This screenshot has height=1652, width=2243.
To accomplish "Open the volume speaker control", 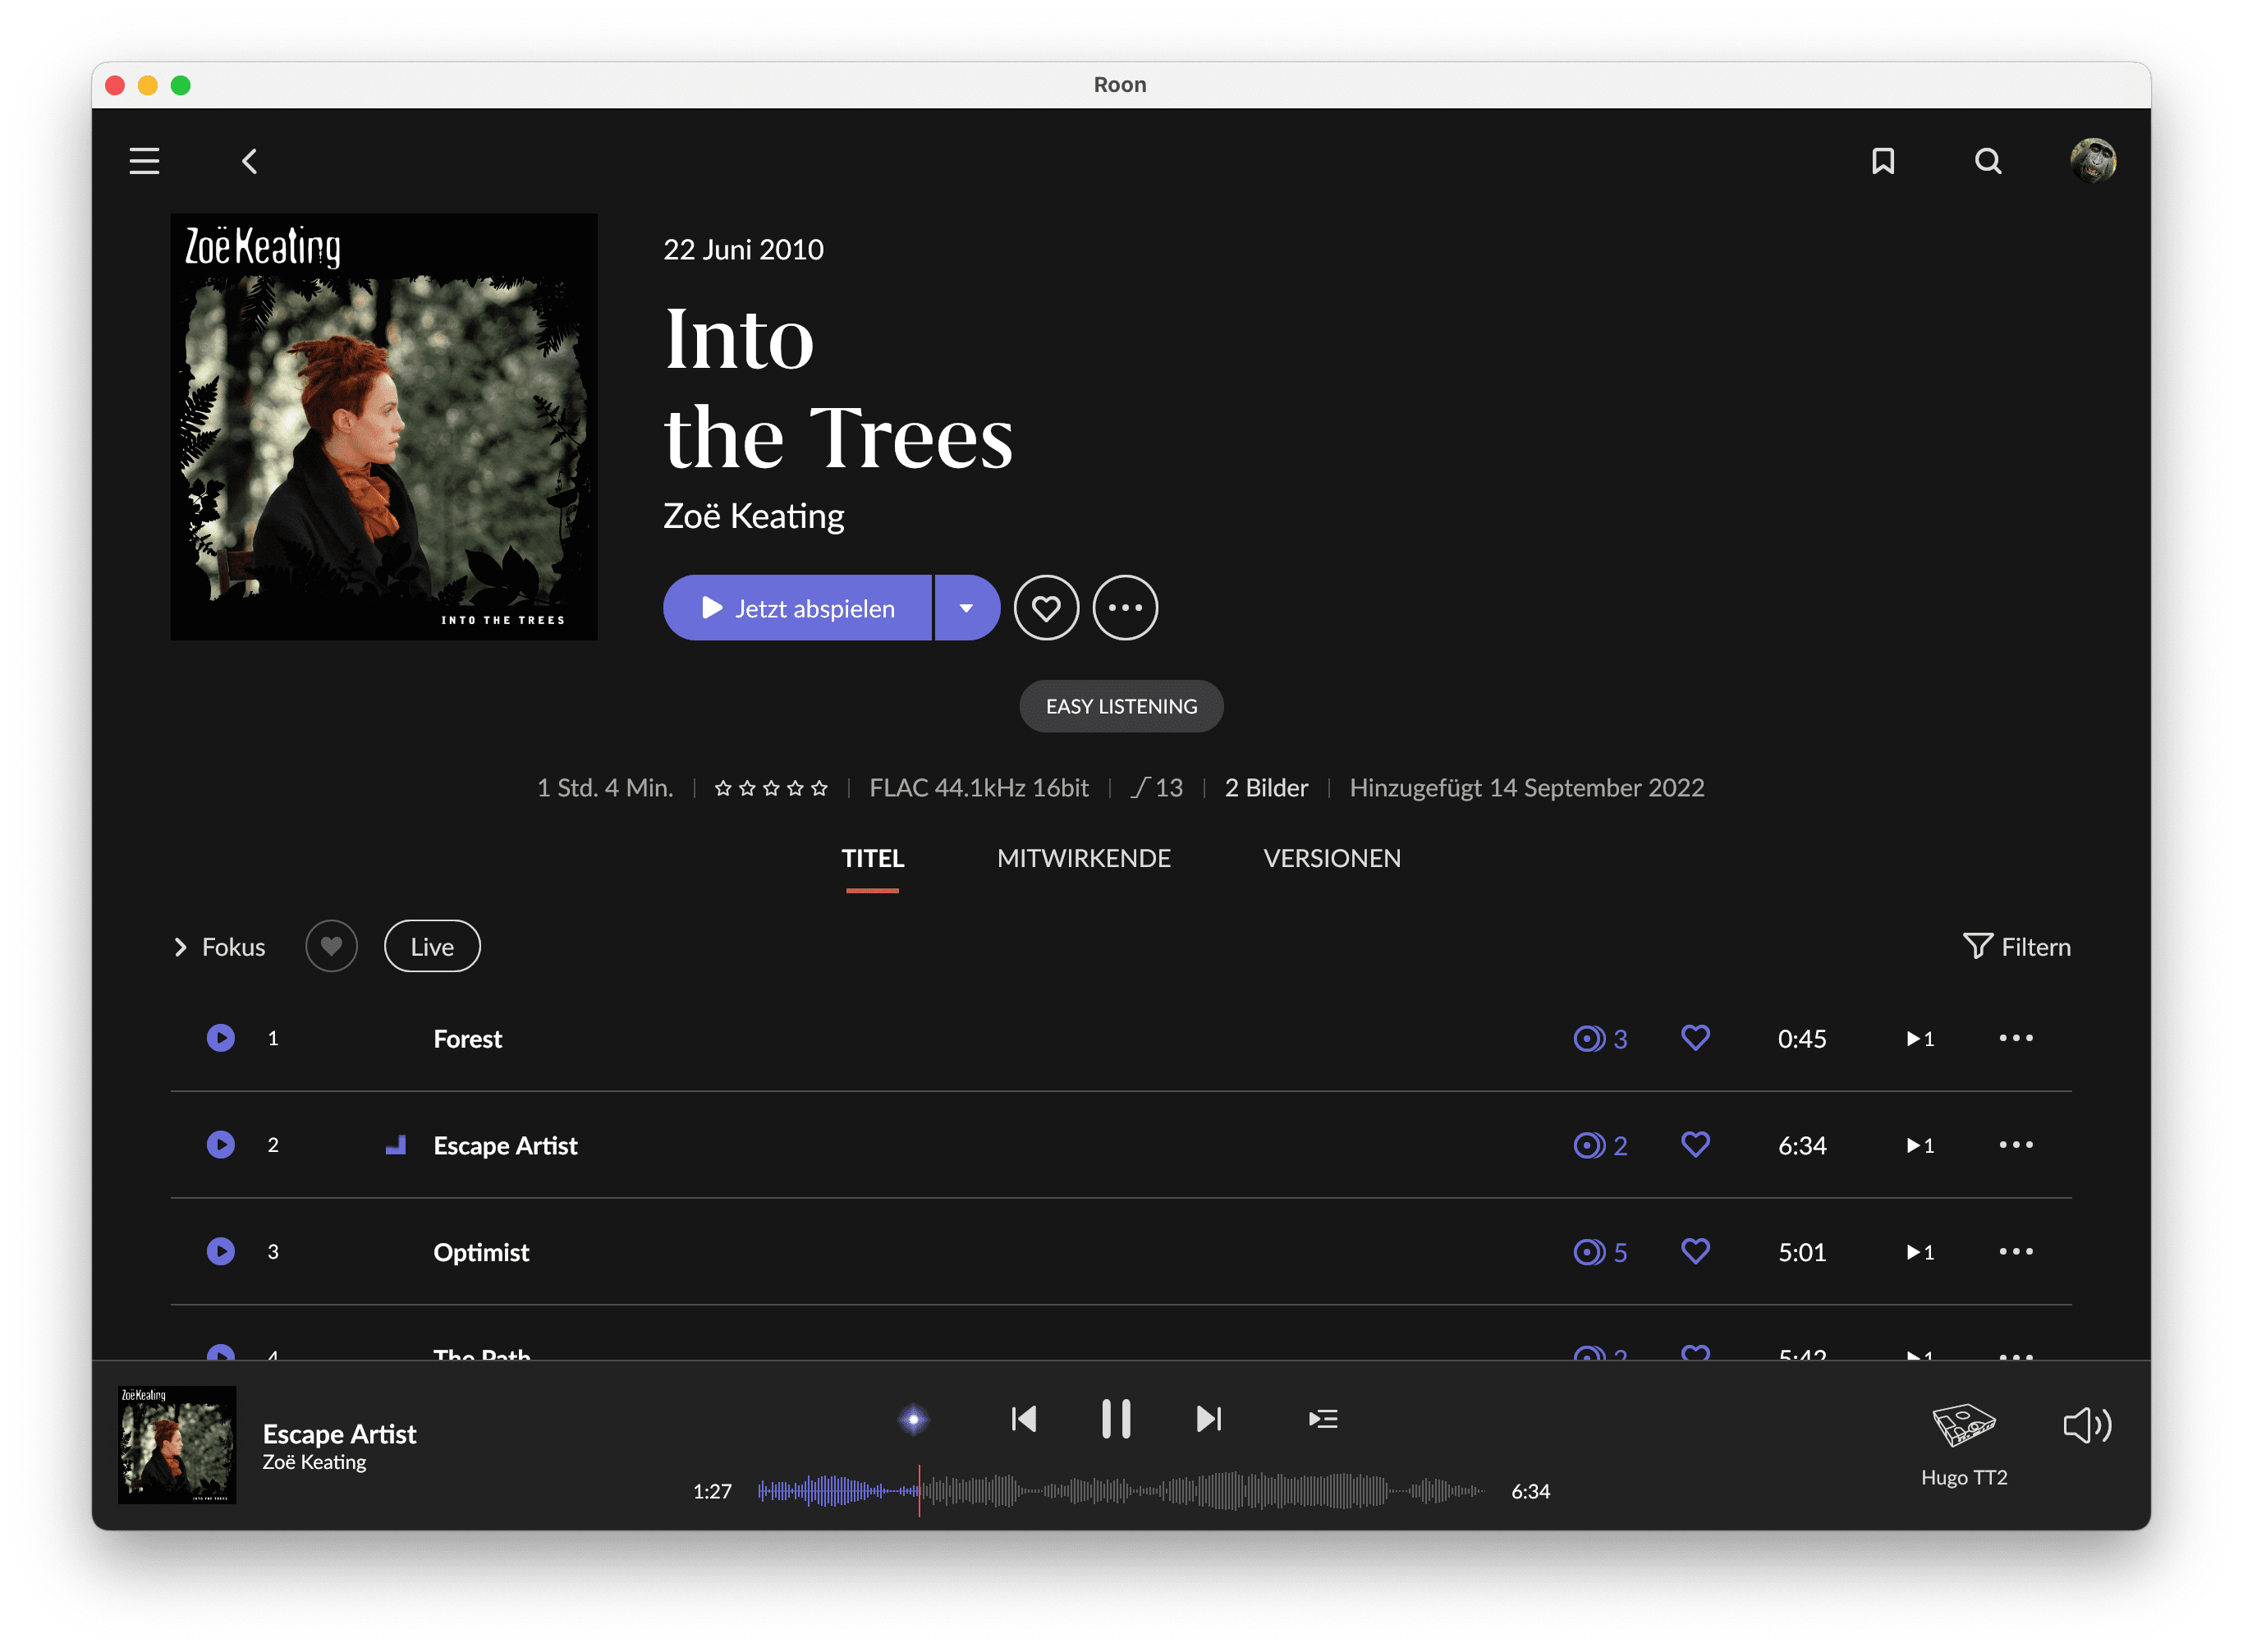I will 2087,1425.
